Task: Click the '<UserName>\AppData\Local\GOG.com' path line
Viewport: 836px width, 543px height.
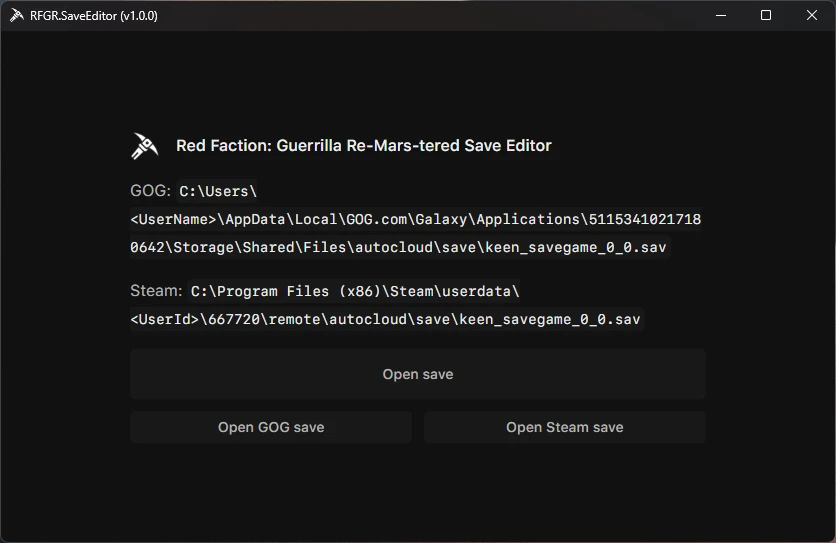Action: (x=415, y=219)
